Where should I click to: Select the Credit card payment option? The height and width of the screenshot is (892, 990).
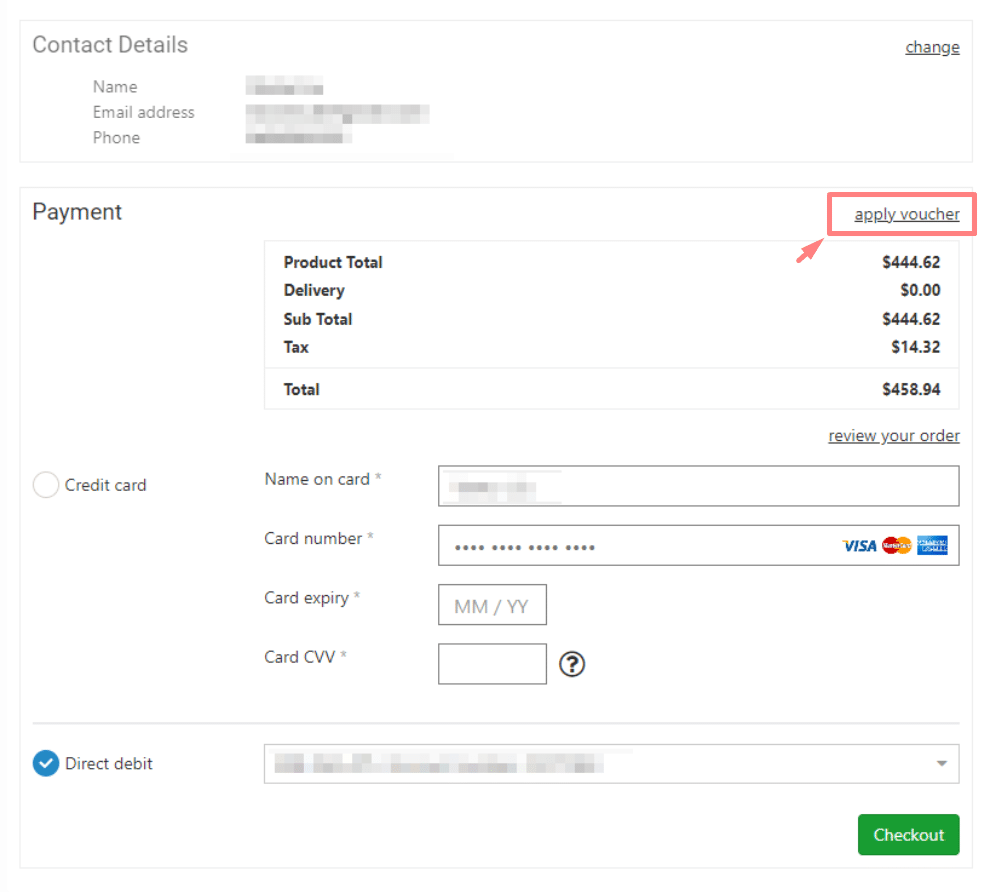coord(45,484)
